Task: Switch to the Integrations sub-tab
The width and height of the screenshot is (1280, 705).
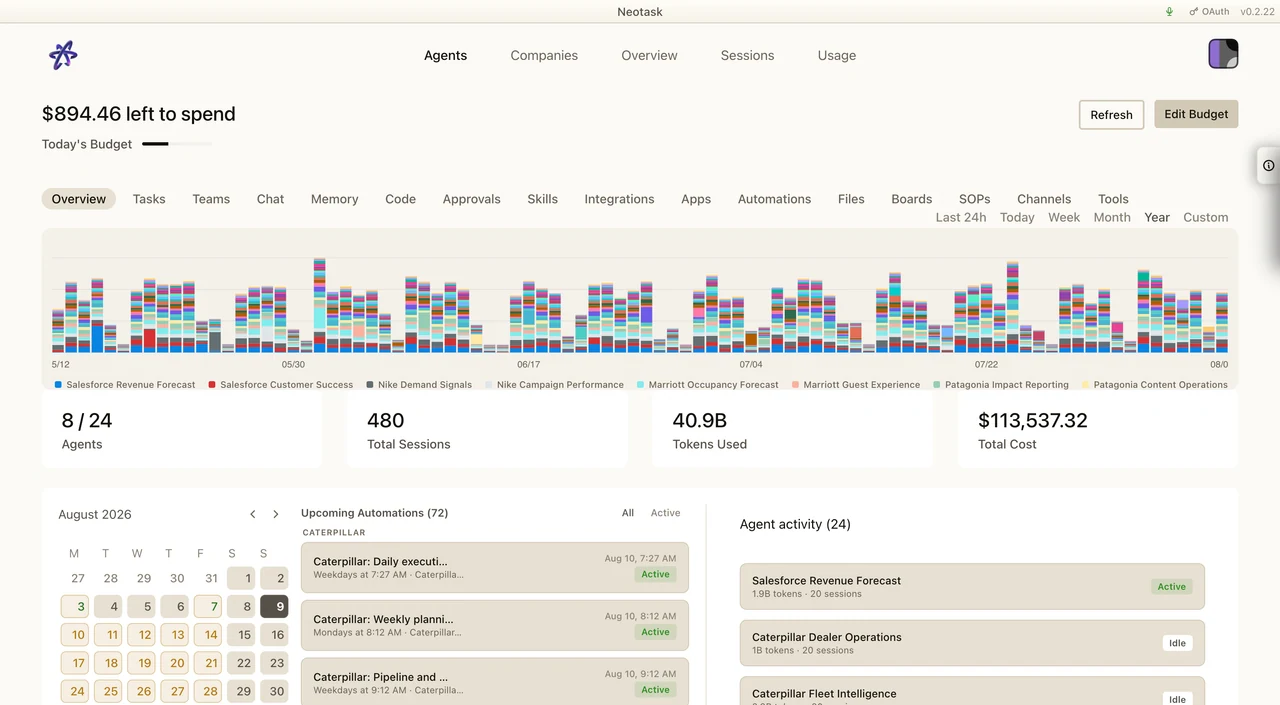Action: 619,199
